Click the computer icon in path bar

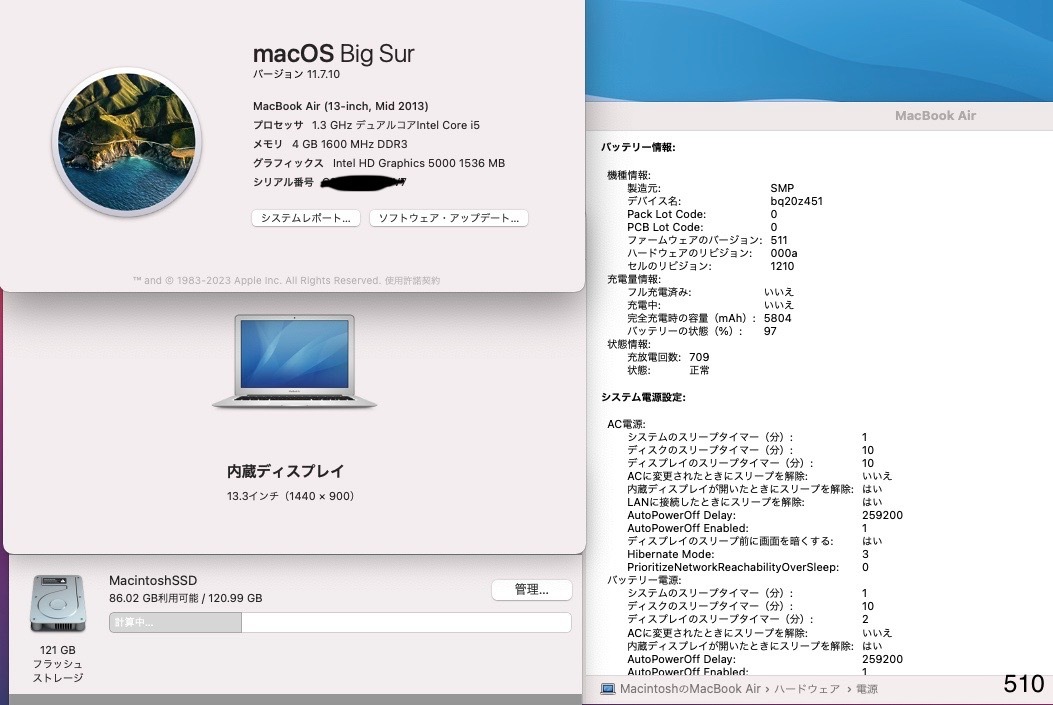[x=608, y=689]
